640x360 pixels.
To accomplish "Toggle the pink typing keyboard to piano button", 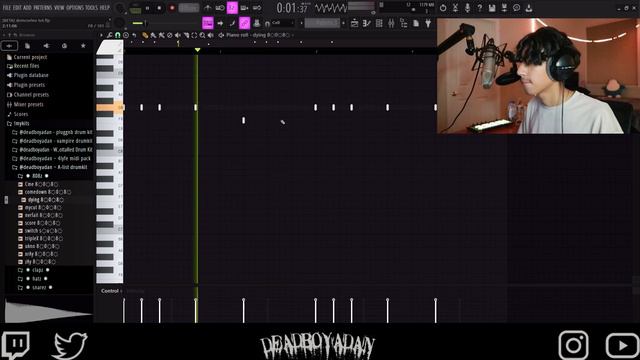I will pyautogui.click(x=208, y=23).
